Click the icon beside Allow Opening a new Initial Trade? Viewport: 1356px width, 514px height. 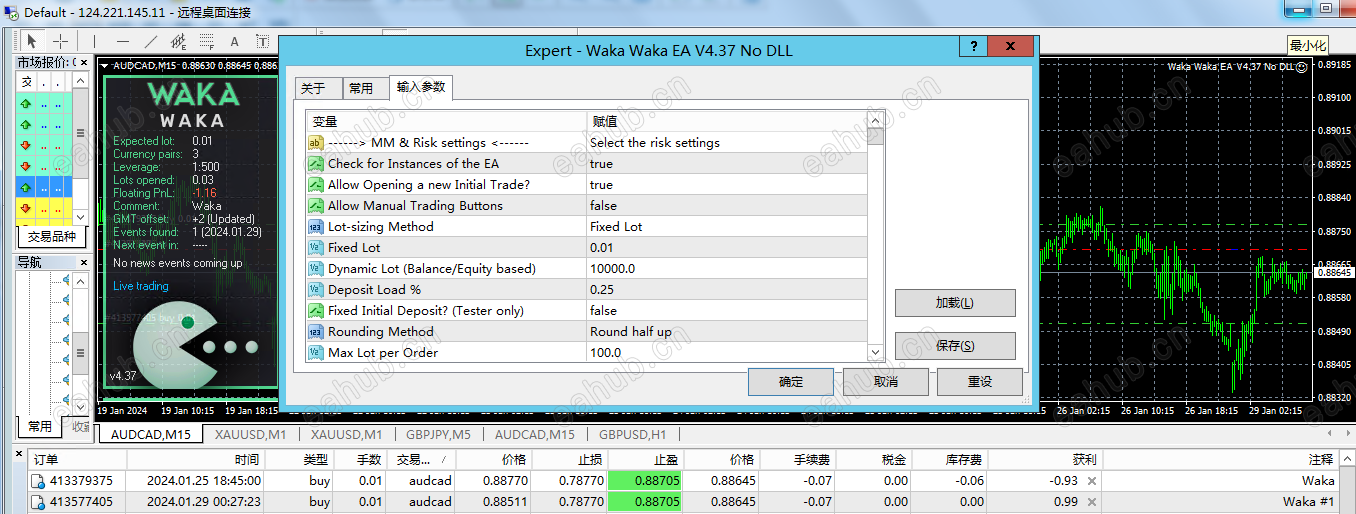(x=316, y=185)
